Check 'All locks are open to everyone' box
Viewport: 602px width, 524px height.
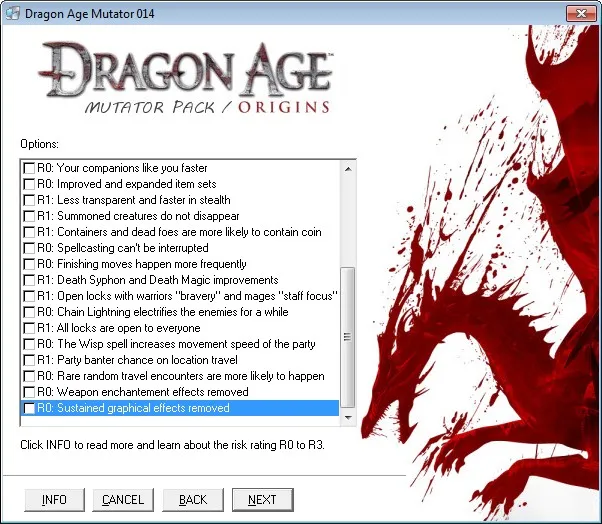coord(29,328)
